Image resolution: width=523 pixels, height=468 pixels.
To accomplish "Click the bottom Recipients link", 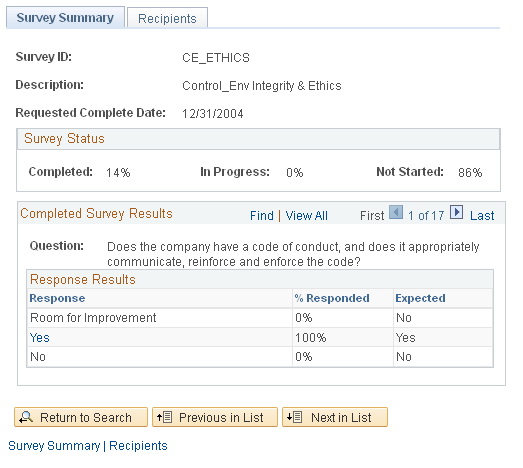I will coord(138,446).
